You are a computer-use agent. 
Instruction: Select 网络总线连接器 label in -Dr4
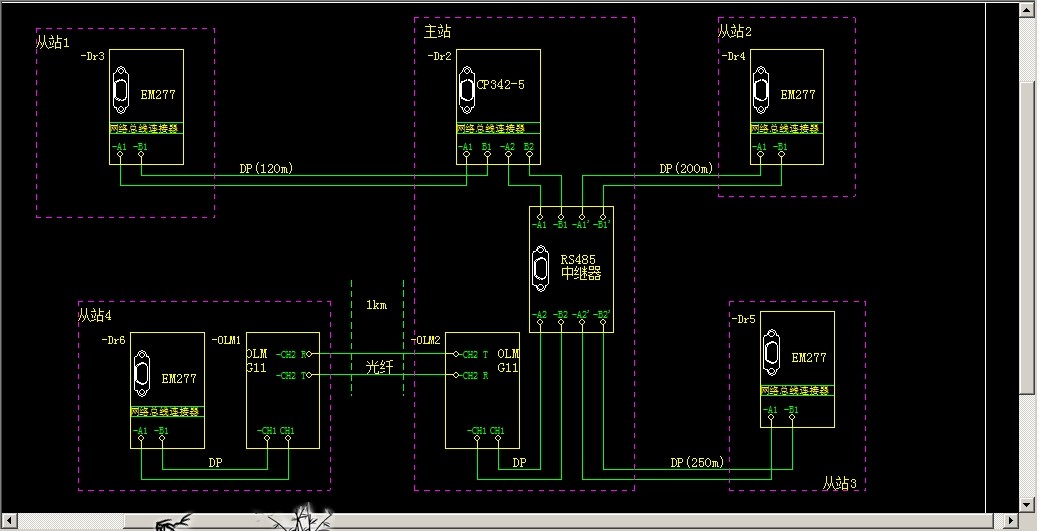coord(784,128)
